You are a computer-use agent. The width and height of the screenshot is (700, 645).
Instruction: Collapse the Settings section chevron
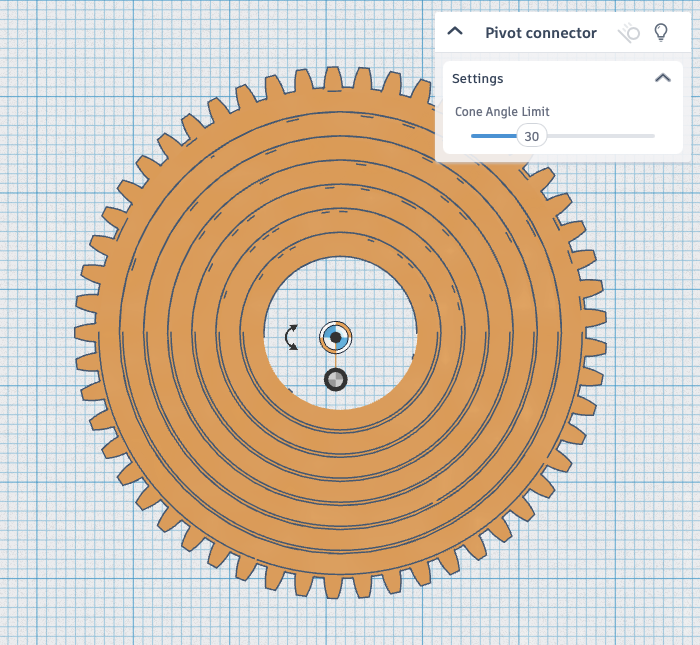[662, 78]
